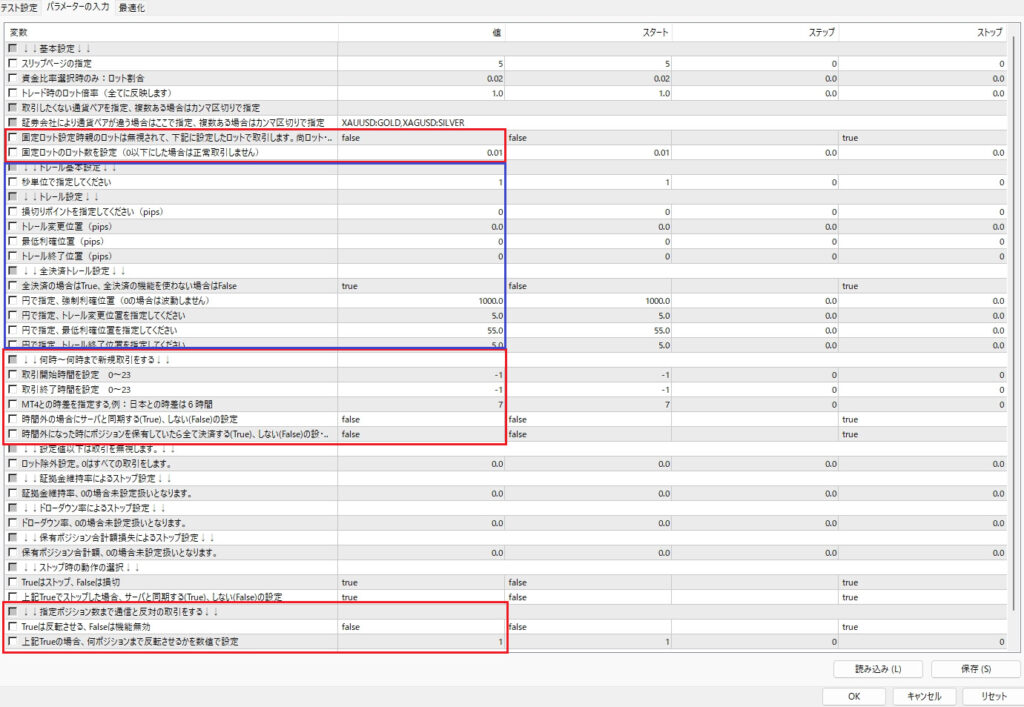Switch to the テスト設定 tab
Viewport: 1024px width, 707px height.
(x=20, y=7)
